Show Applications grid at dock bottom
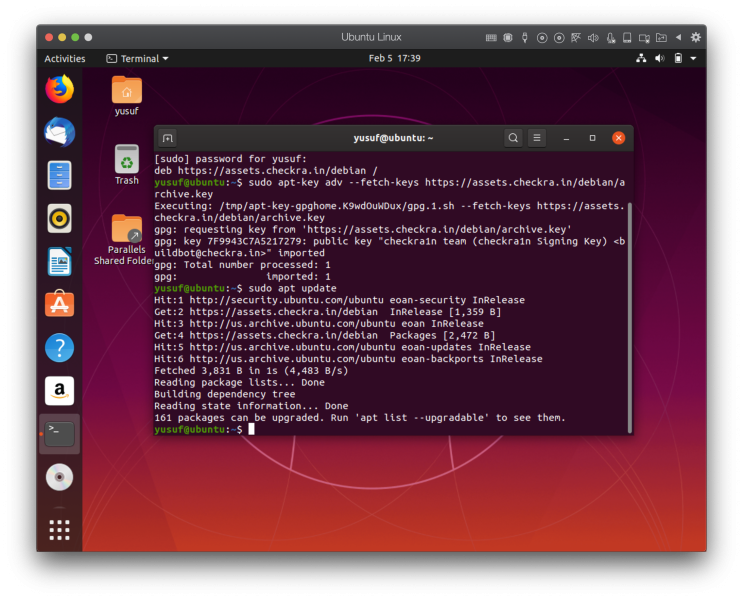743x600 pixels. coord(60,529)
